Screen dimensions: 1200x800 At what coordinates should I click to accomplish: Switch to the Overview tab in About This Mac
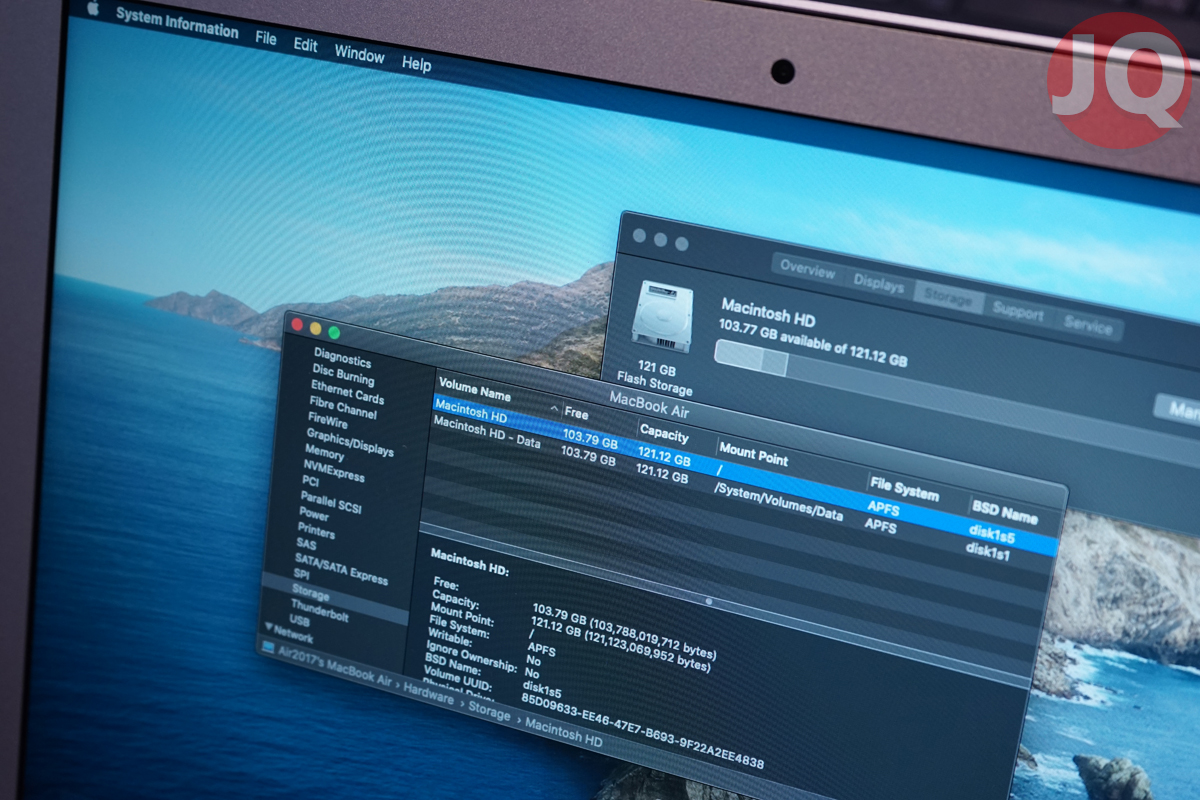808,269
